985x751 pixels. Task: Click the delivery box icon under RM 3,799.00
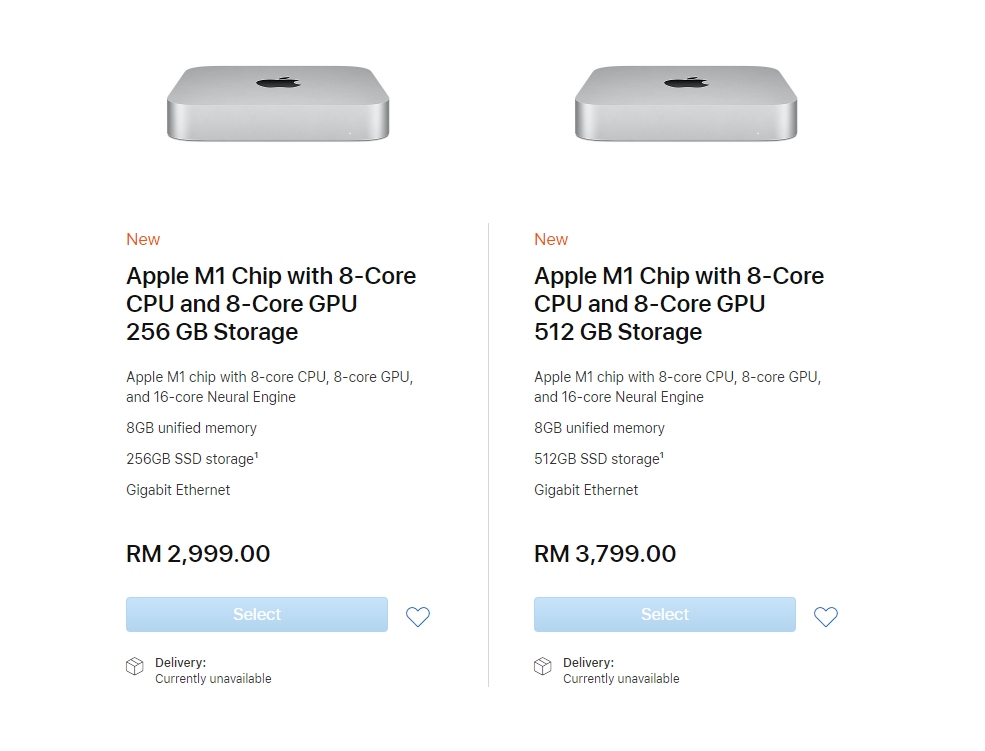(543, 667)
